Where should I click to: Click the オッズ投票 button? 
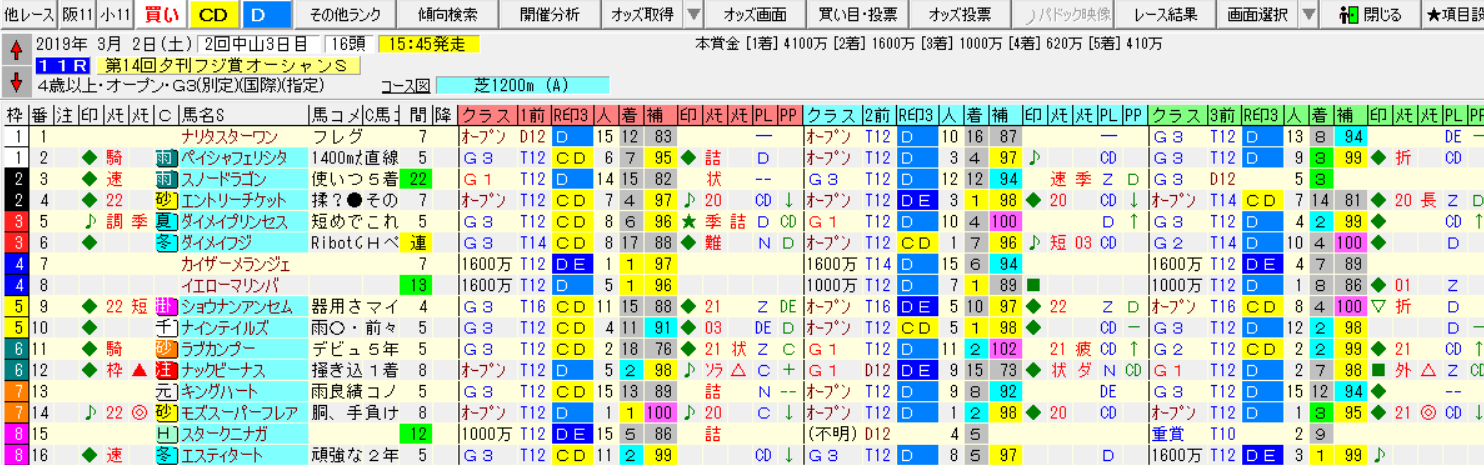[x=960, y=15]
